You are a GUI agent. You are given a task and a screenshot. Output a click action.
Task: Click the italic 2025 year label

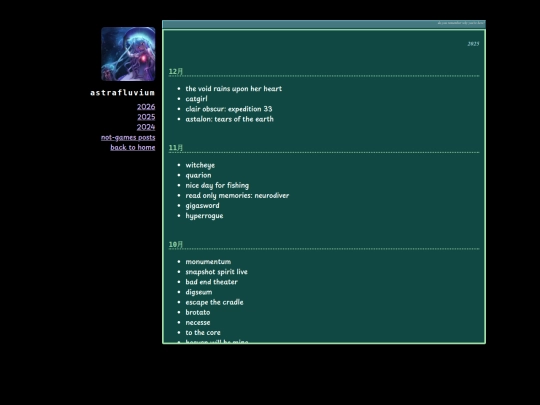coord(473,44)
